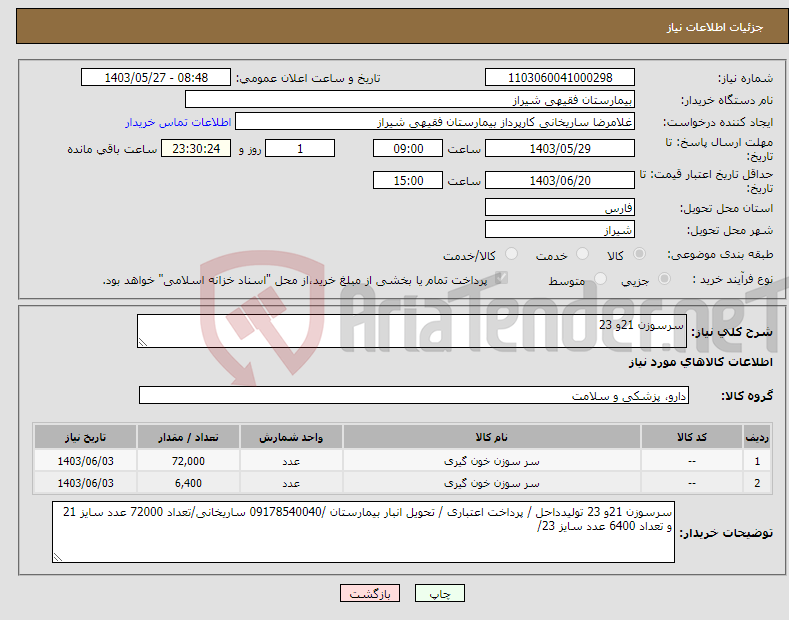Viewport: 789px width, 620px height.
Task: Click the ردیف column header
Action: coord(757,437)
